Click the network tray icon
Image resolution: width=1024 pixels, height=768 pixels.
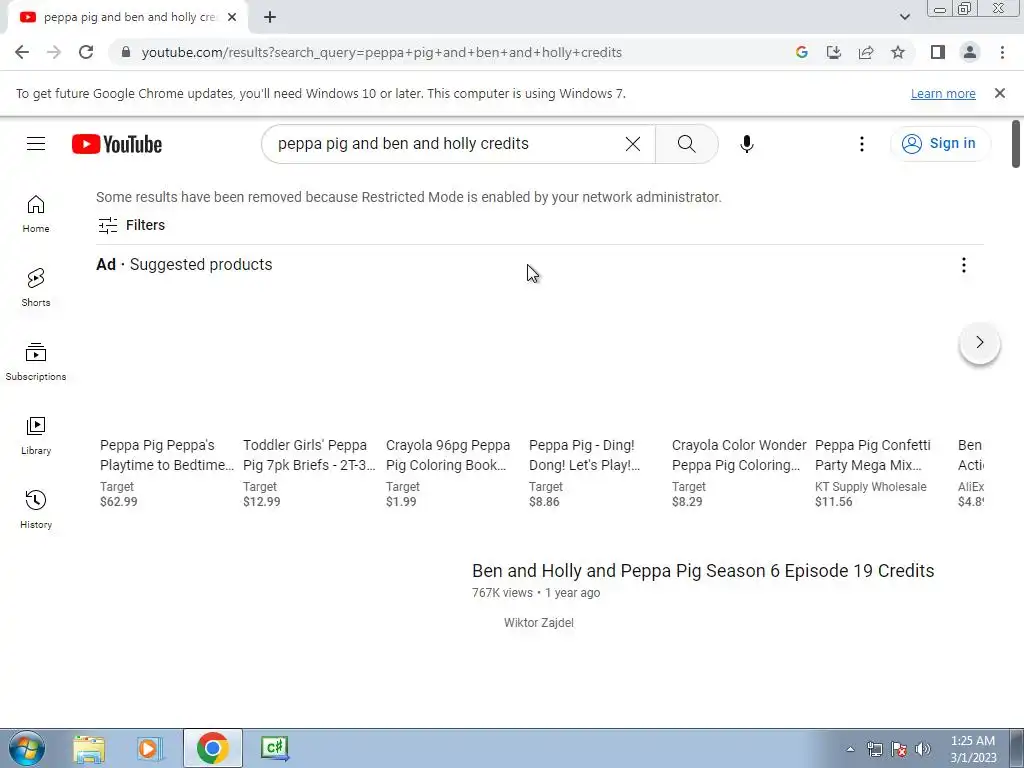click(x=874, y=749)
